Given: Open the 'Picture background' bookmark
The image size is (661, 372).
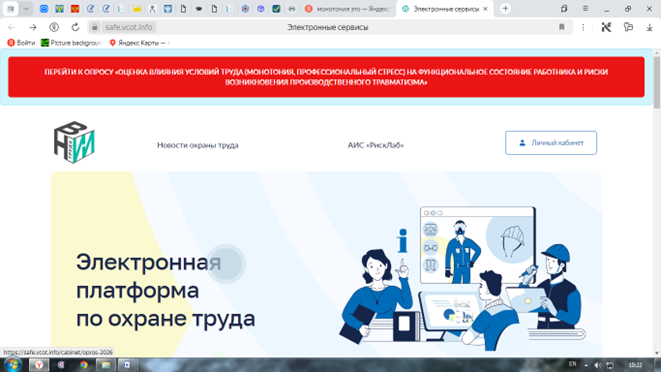Looking at the screenshot, I should coord(71,43).
